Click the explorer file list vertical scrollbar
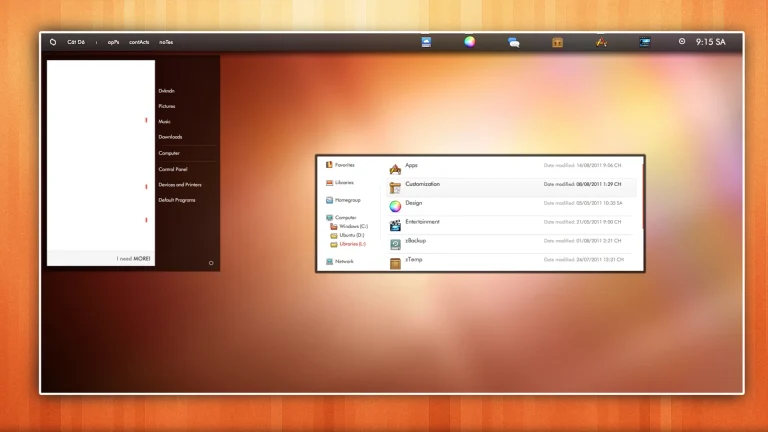This screenshot has height=432, width=768. click(643, 196)
